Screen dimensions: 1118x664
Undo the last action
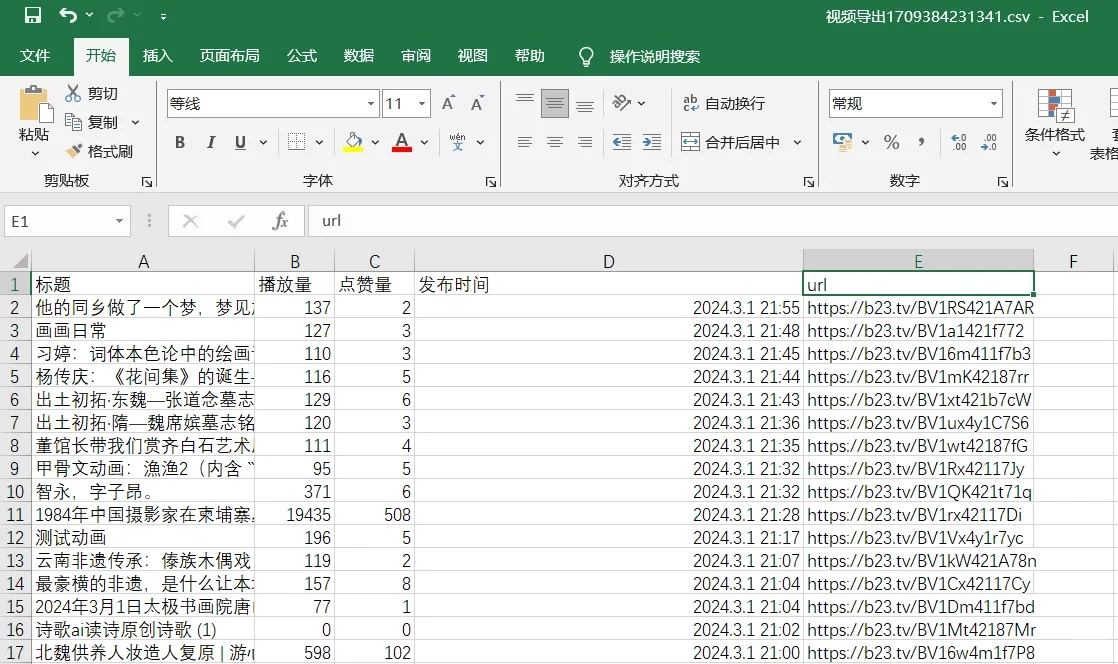click(x=67, y=15)
